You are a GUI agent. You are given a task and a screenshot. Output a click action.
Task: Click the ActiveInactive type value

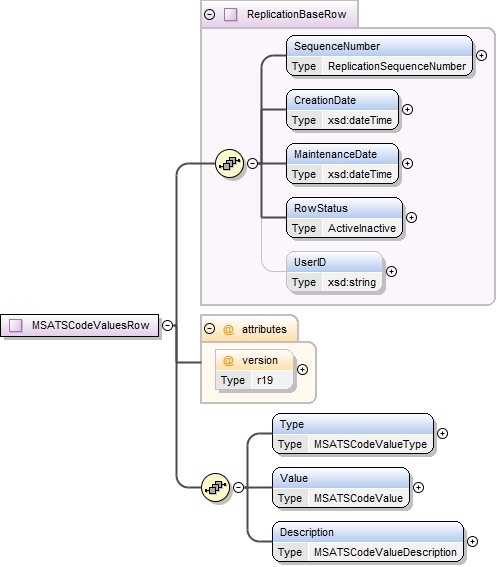click(x=362, y=228)
